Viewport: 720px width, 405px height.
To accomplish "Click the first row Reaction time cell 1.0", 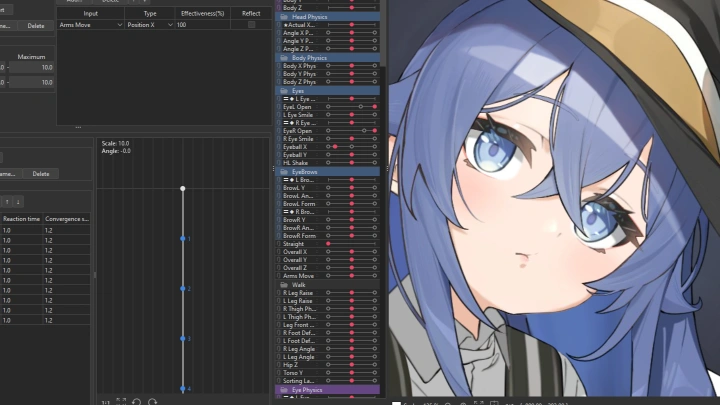I will click(21, 231).
